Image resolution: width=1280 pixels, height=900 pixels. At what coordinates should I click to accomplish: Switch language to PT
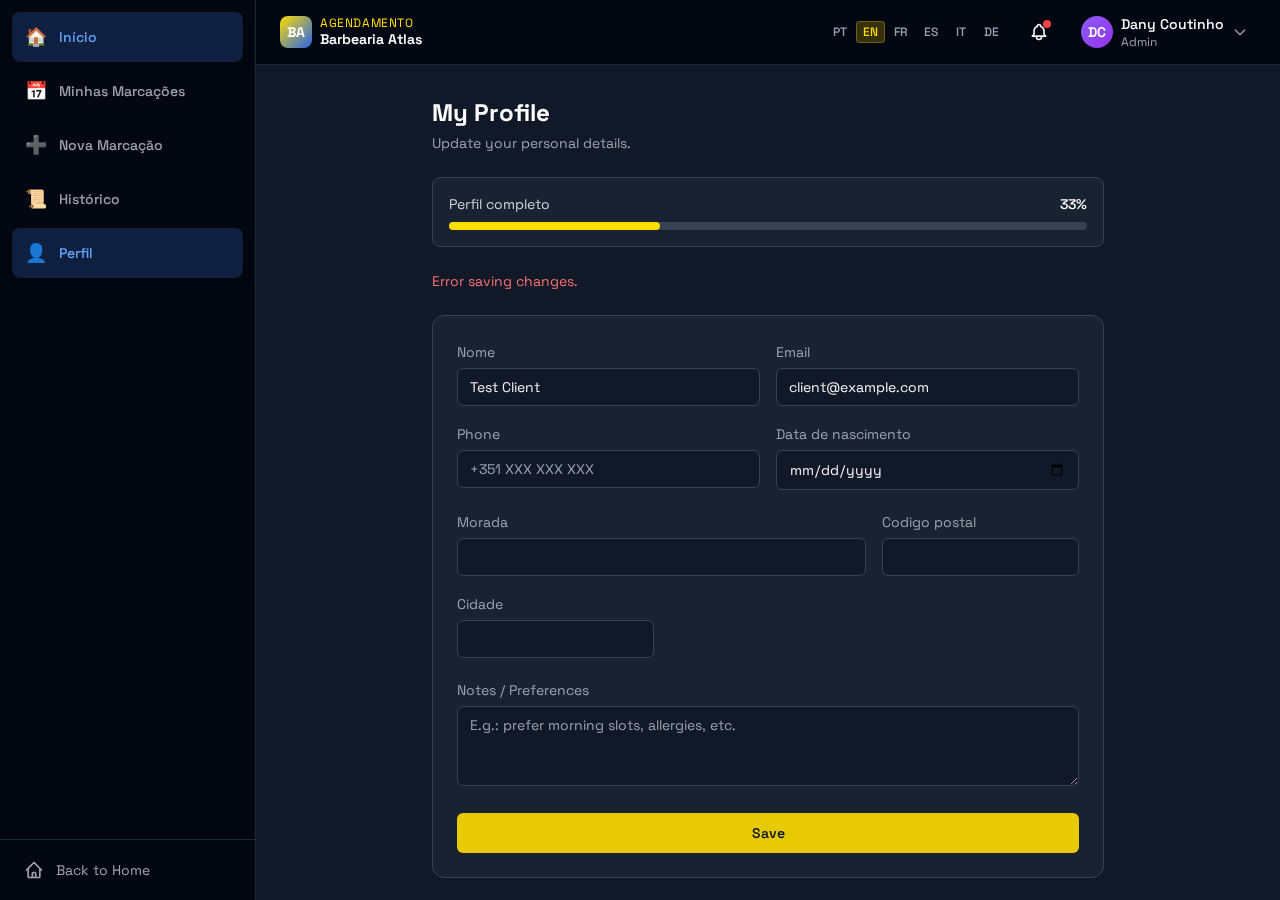click(x=840, y=32)
